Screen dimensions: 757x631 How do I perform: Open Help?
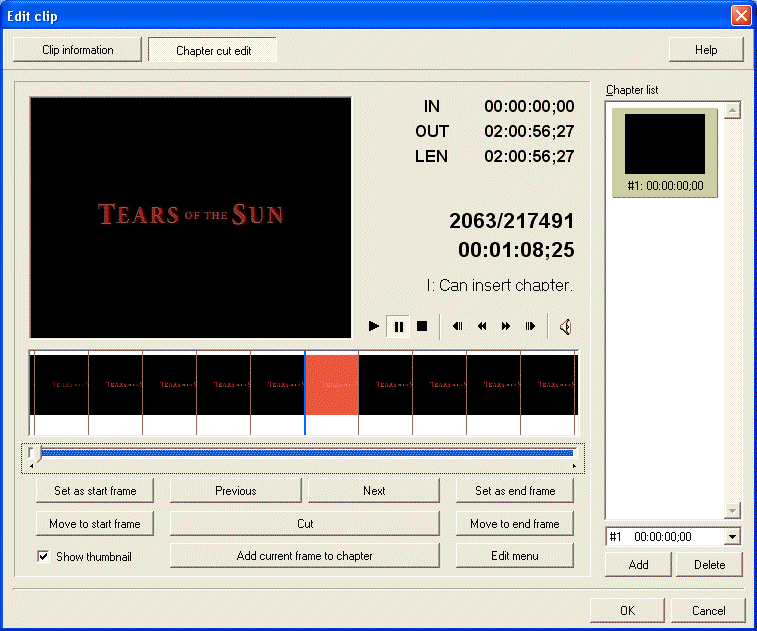(706, 50)
